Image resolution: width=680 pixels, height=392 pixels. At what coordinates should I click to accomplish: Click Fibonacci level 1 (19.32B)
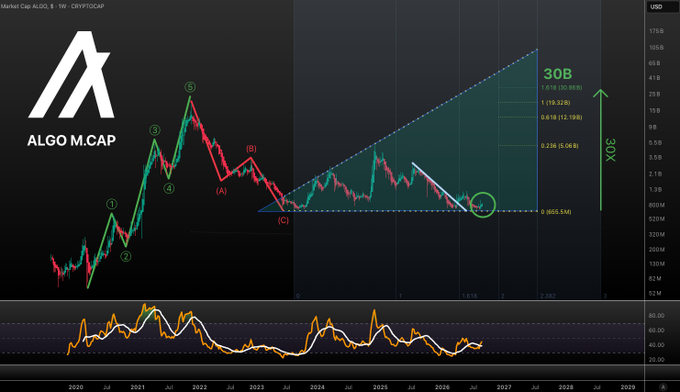556,103
